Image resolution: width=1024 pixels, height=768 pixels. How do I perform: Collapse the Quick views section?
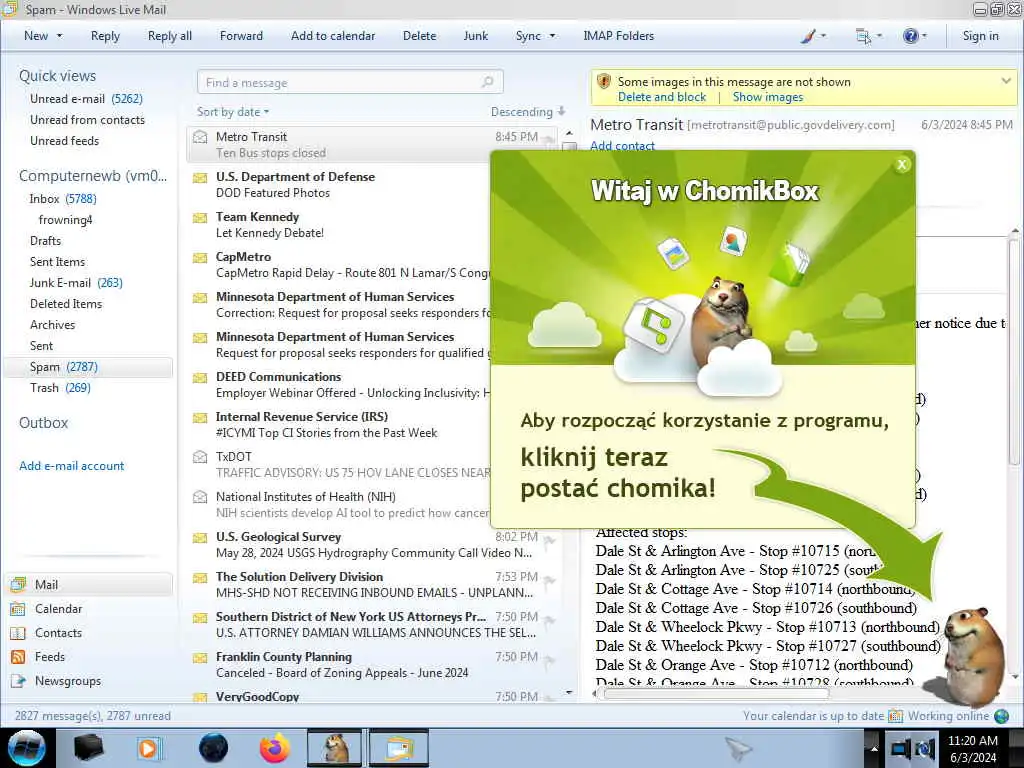coord(57,76)
